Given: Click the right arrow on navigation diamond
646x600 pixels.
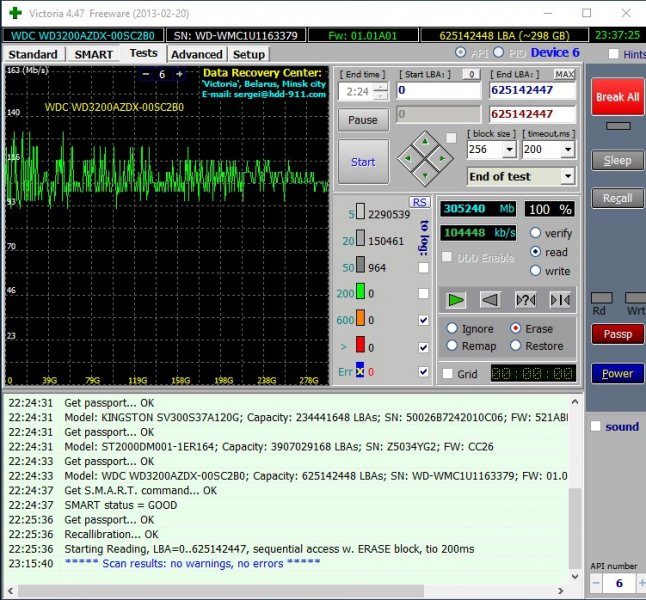Looking at the screenshot, I should pos(441,157).
